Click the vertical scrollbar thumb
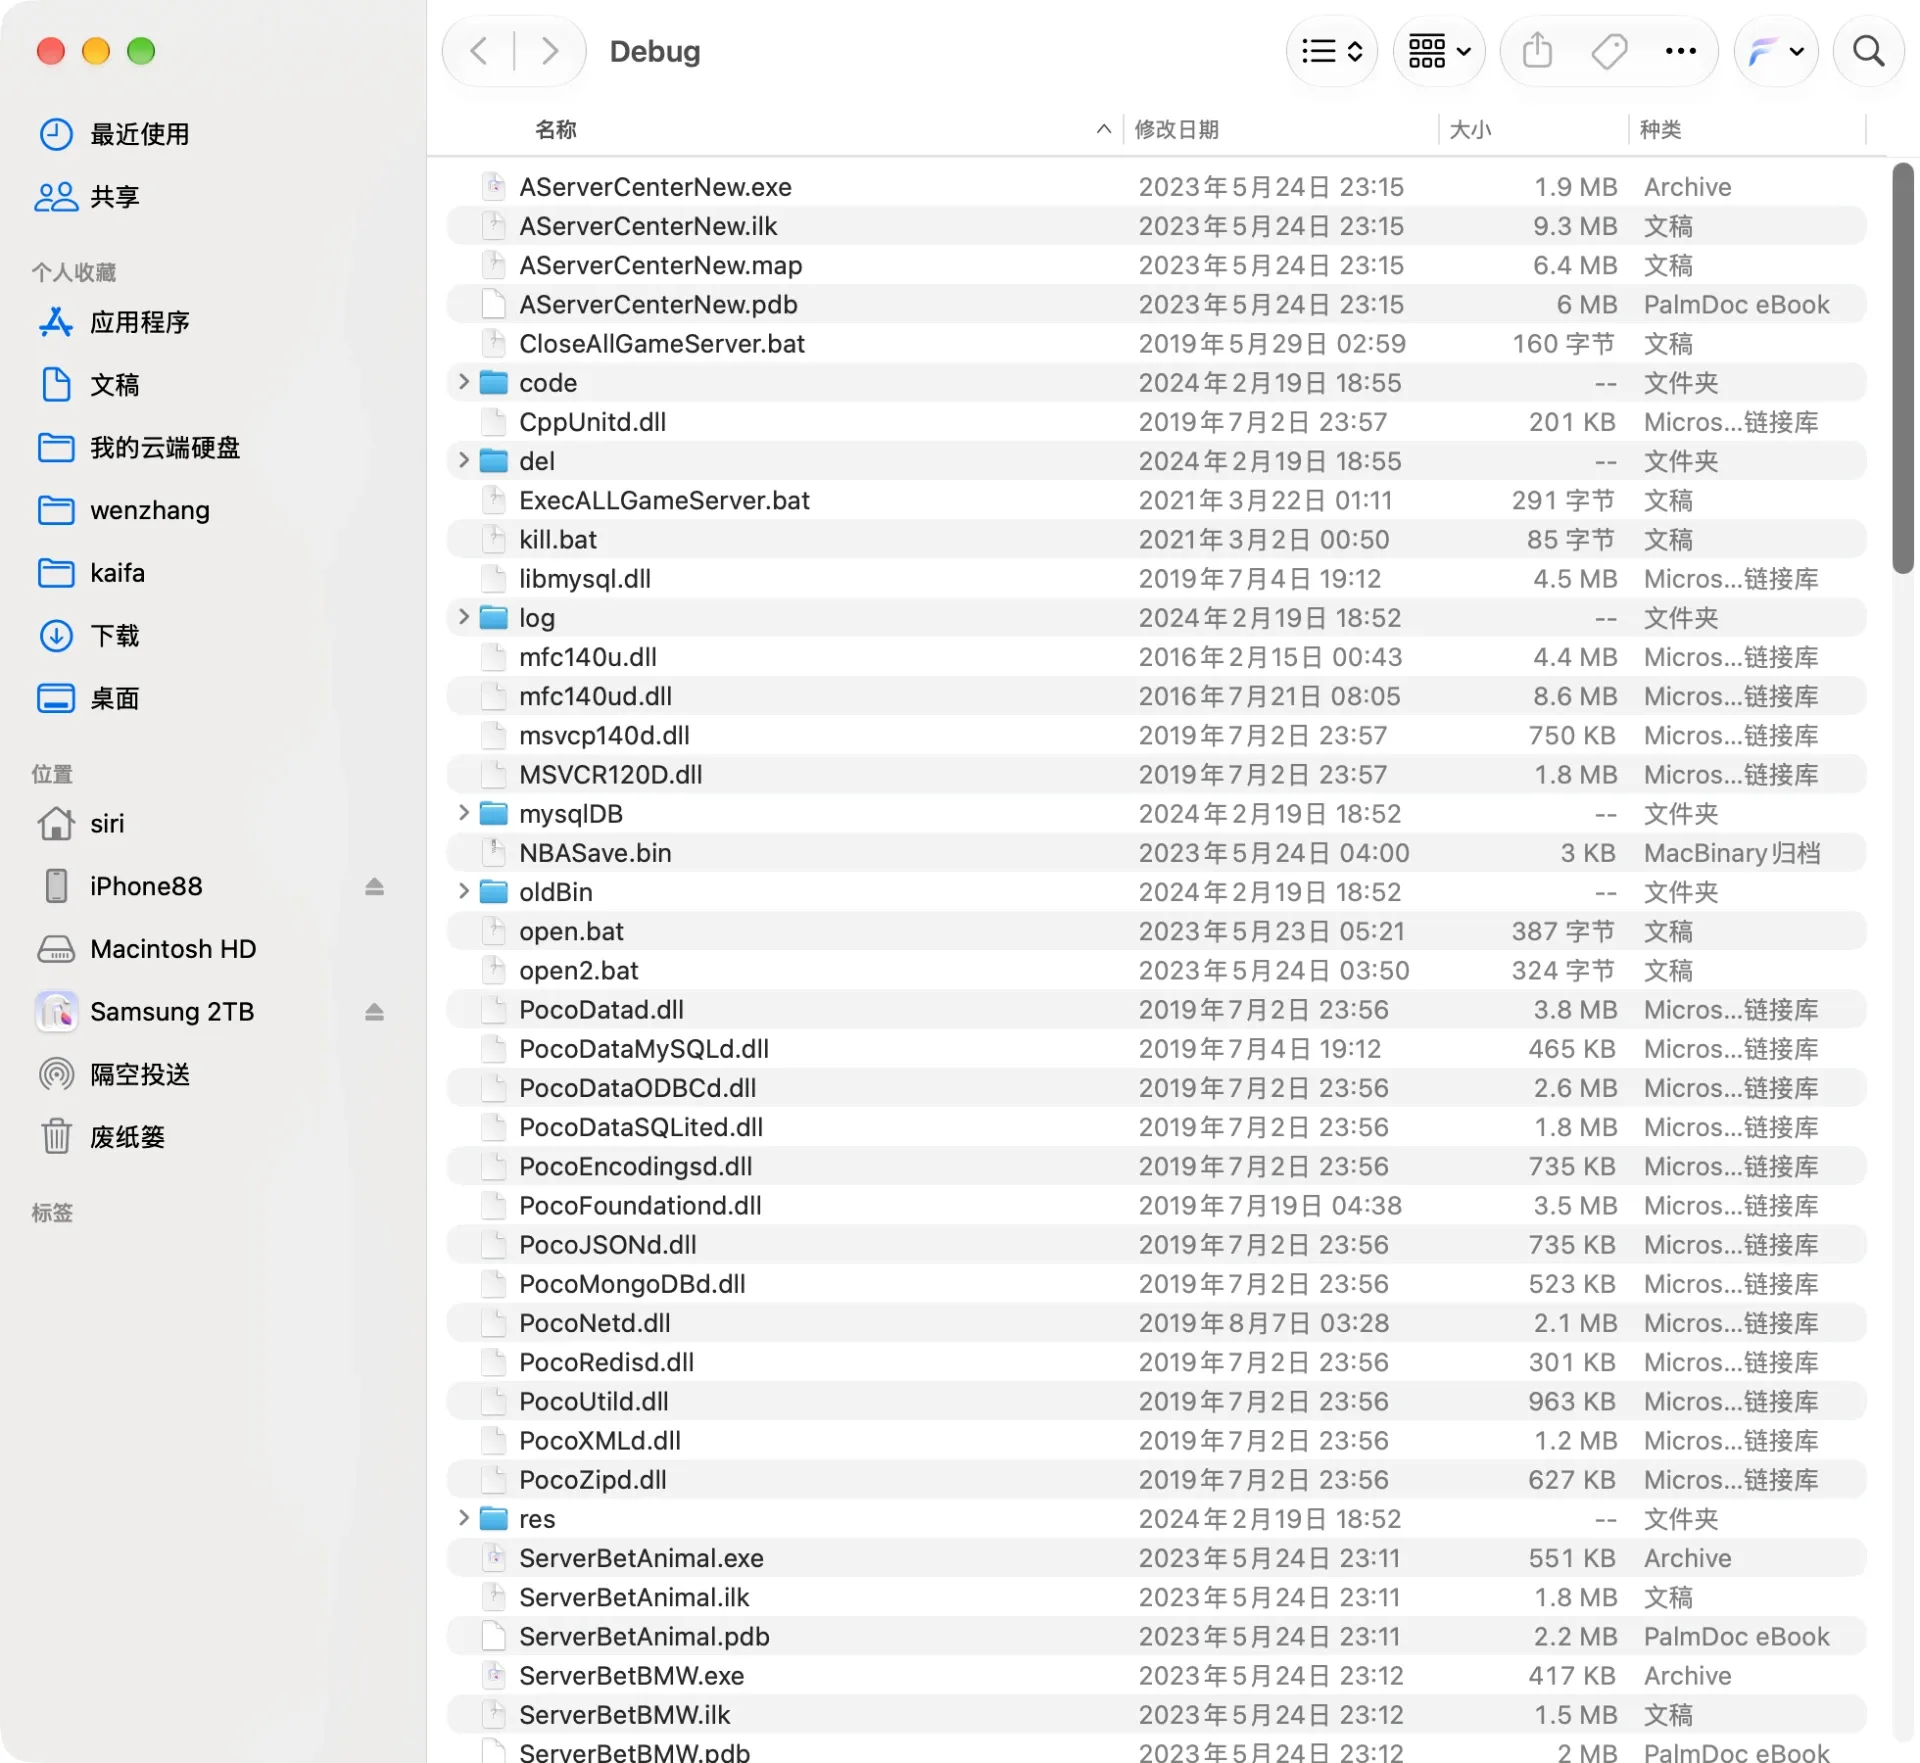This screenshot has height=1763, width=1920. click(1902, 368)
